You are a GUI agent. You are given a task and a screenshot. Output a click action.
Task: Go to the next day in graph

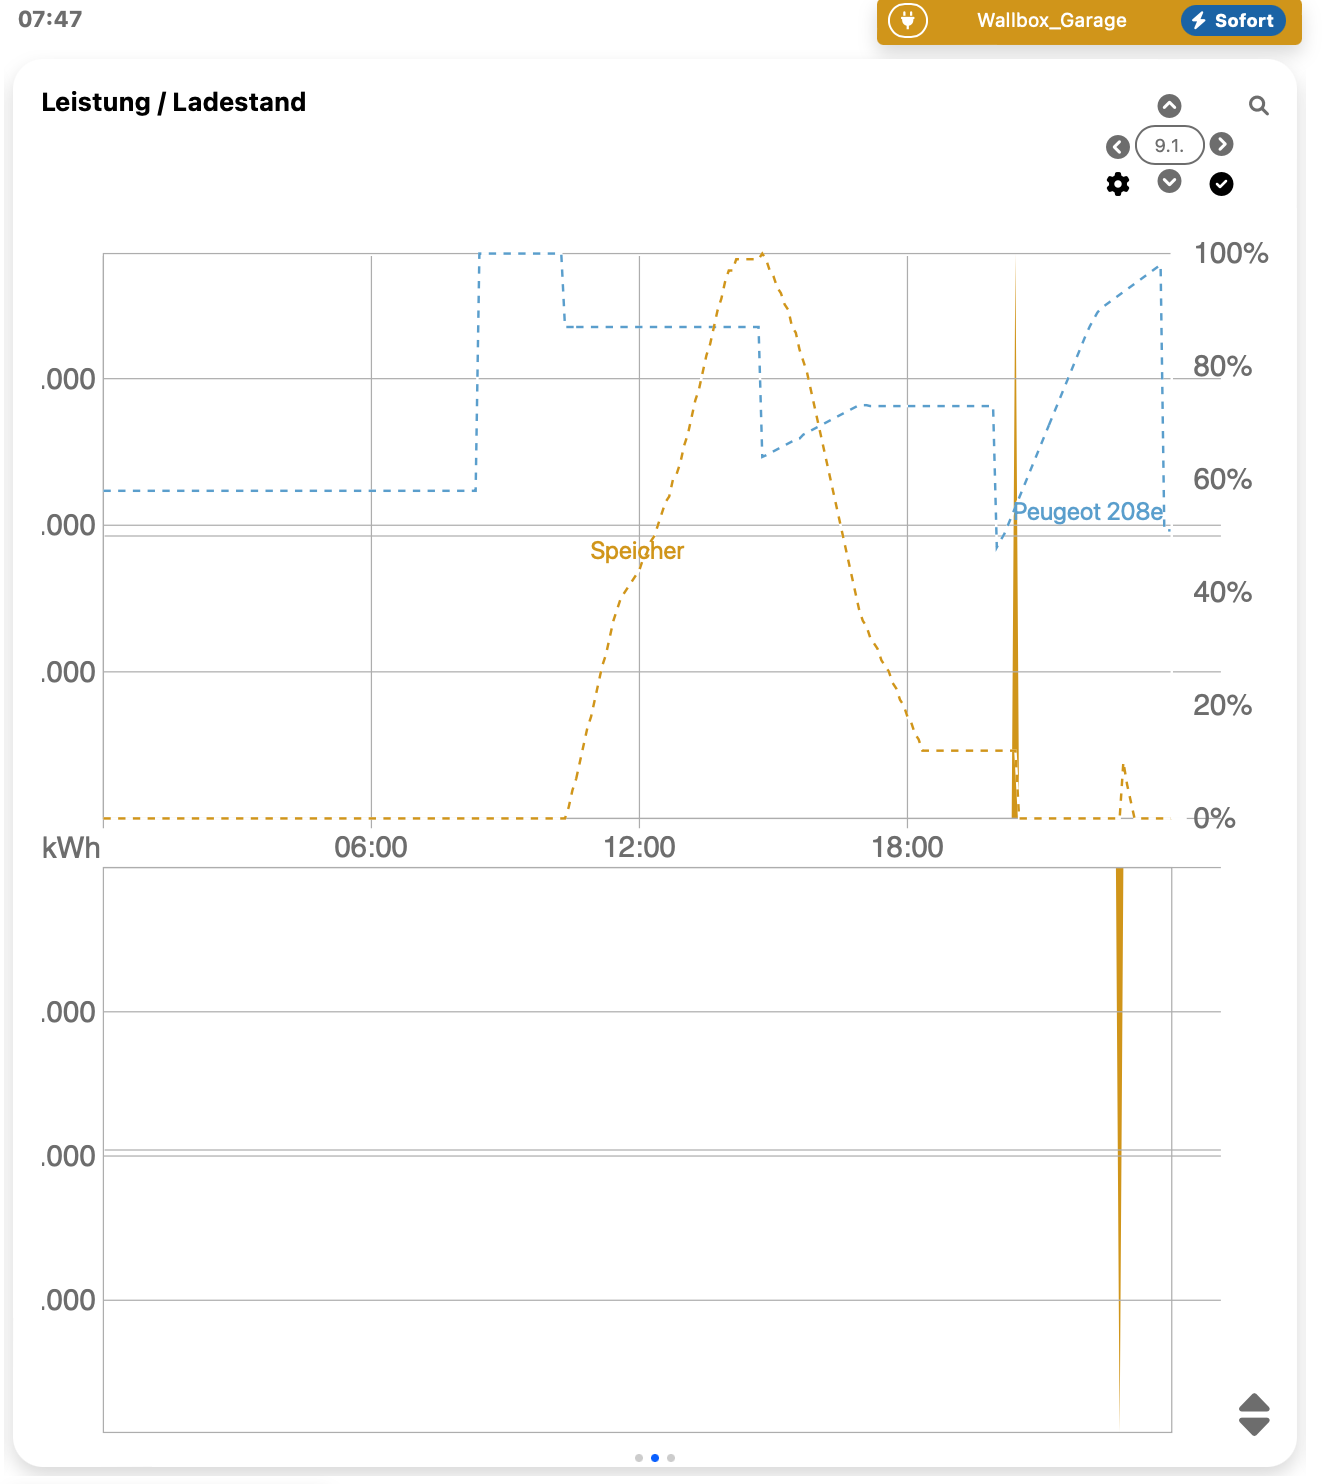pyautogui.click(x=1221, y=144)
